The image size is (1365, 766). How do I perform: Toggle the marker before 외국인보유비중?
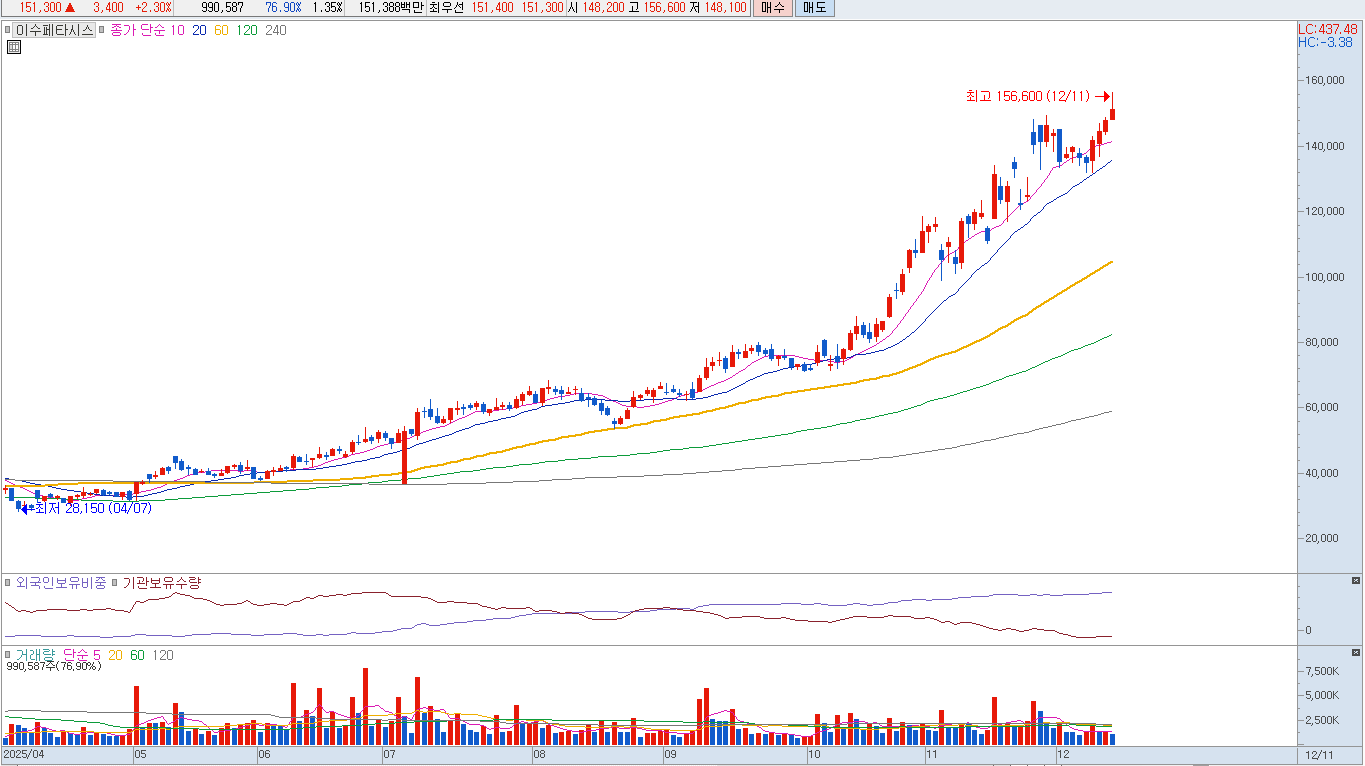8,583
